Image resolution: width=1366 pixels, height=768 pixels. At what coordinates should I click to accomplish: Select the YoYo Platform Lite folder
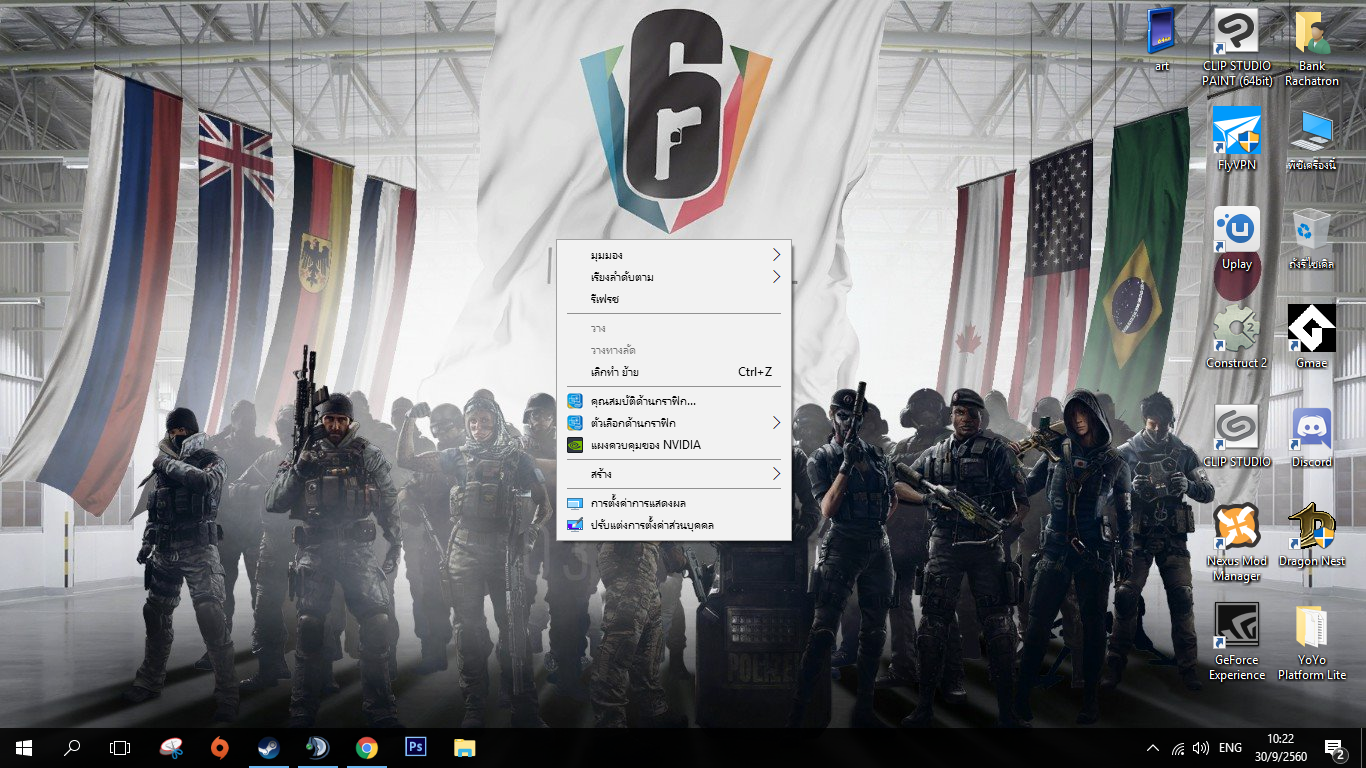pyautogui.click(x=1312, y=642)
